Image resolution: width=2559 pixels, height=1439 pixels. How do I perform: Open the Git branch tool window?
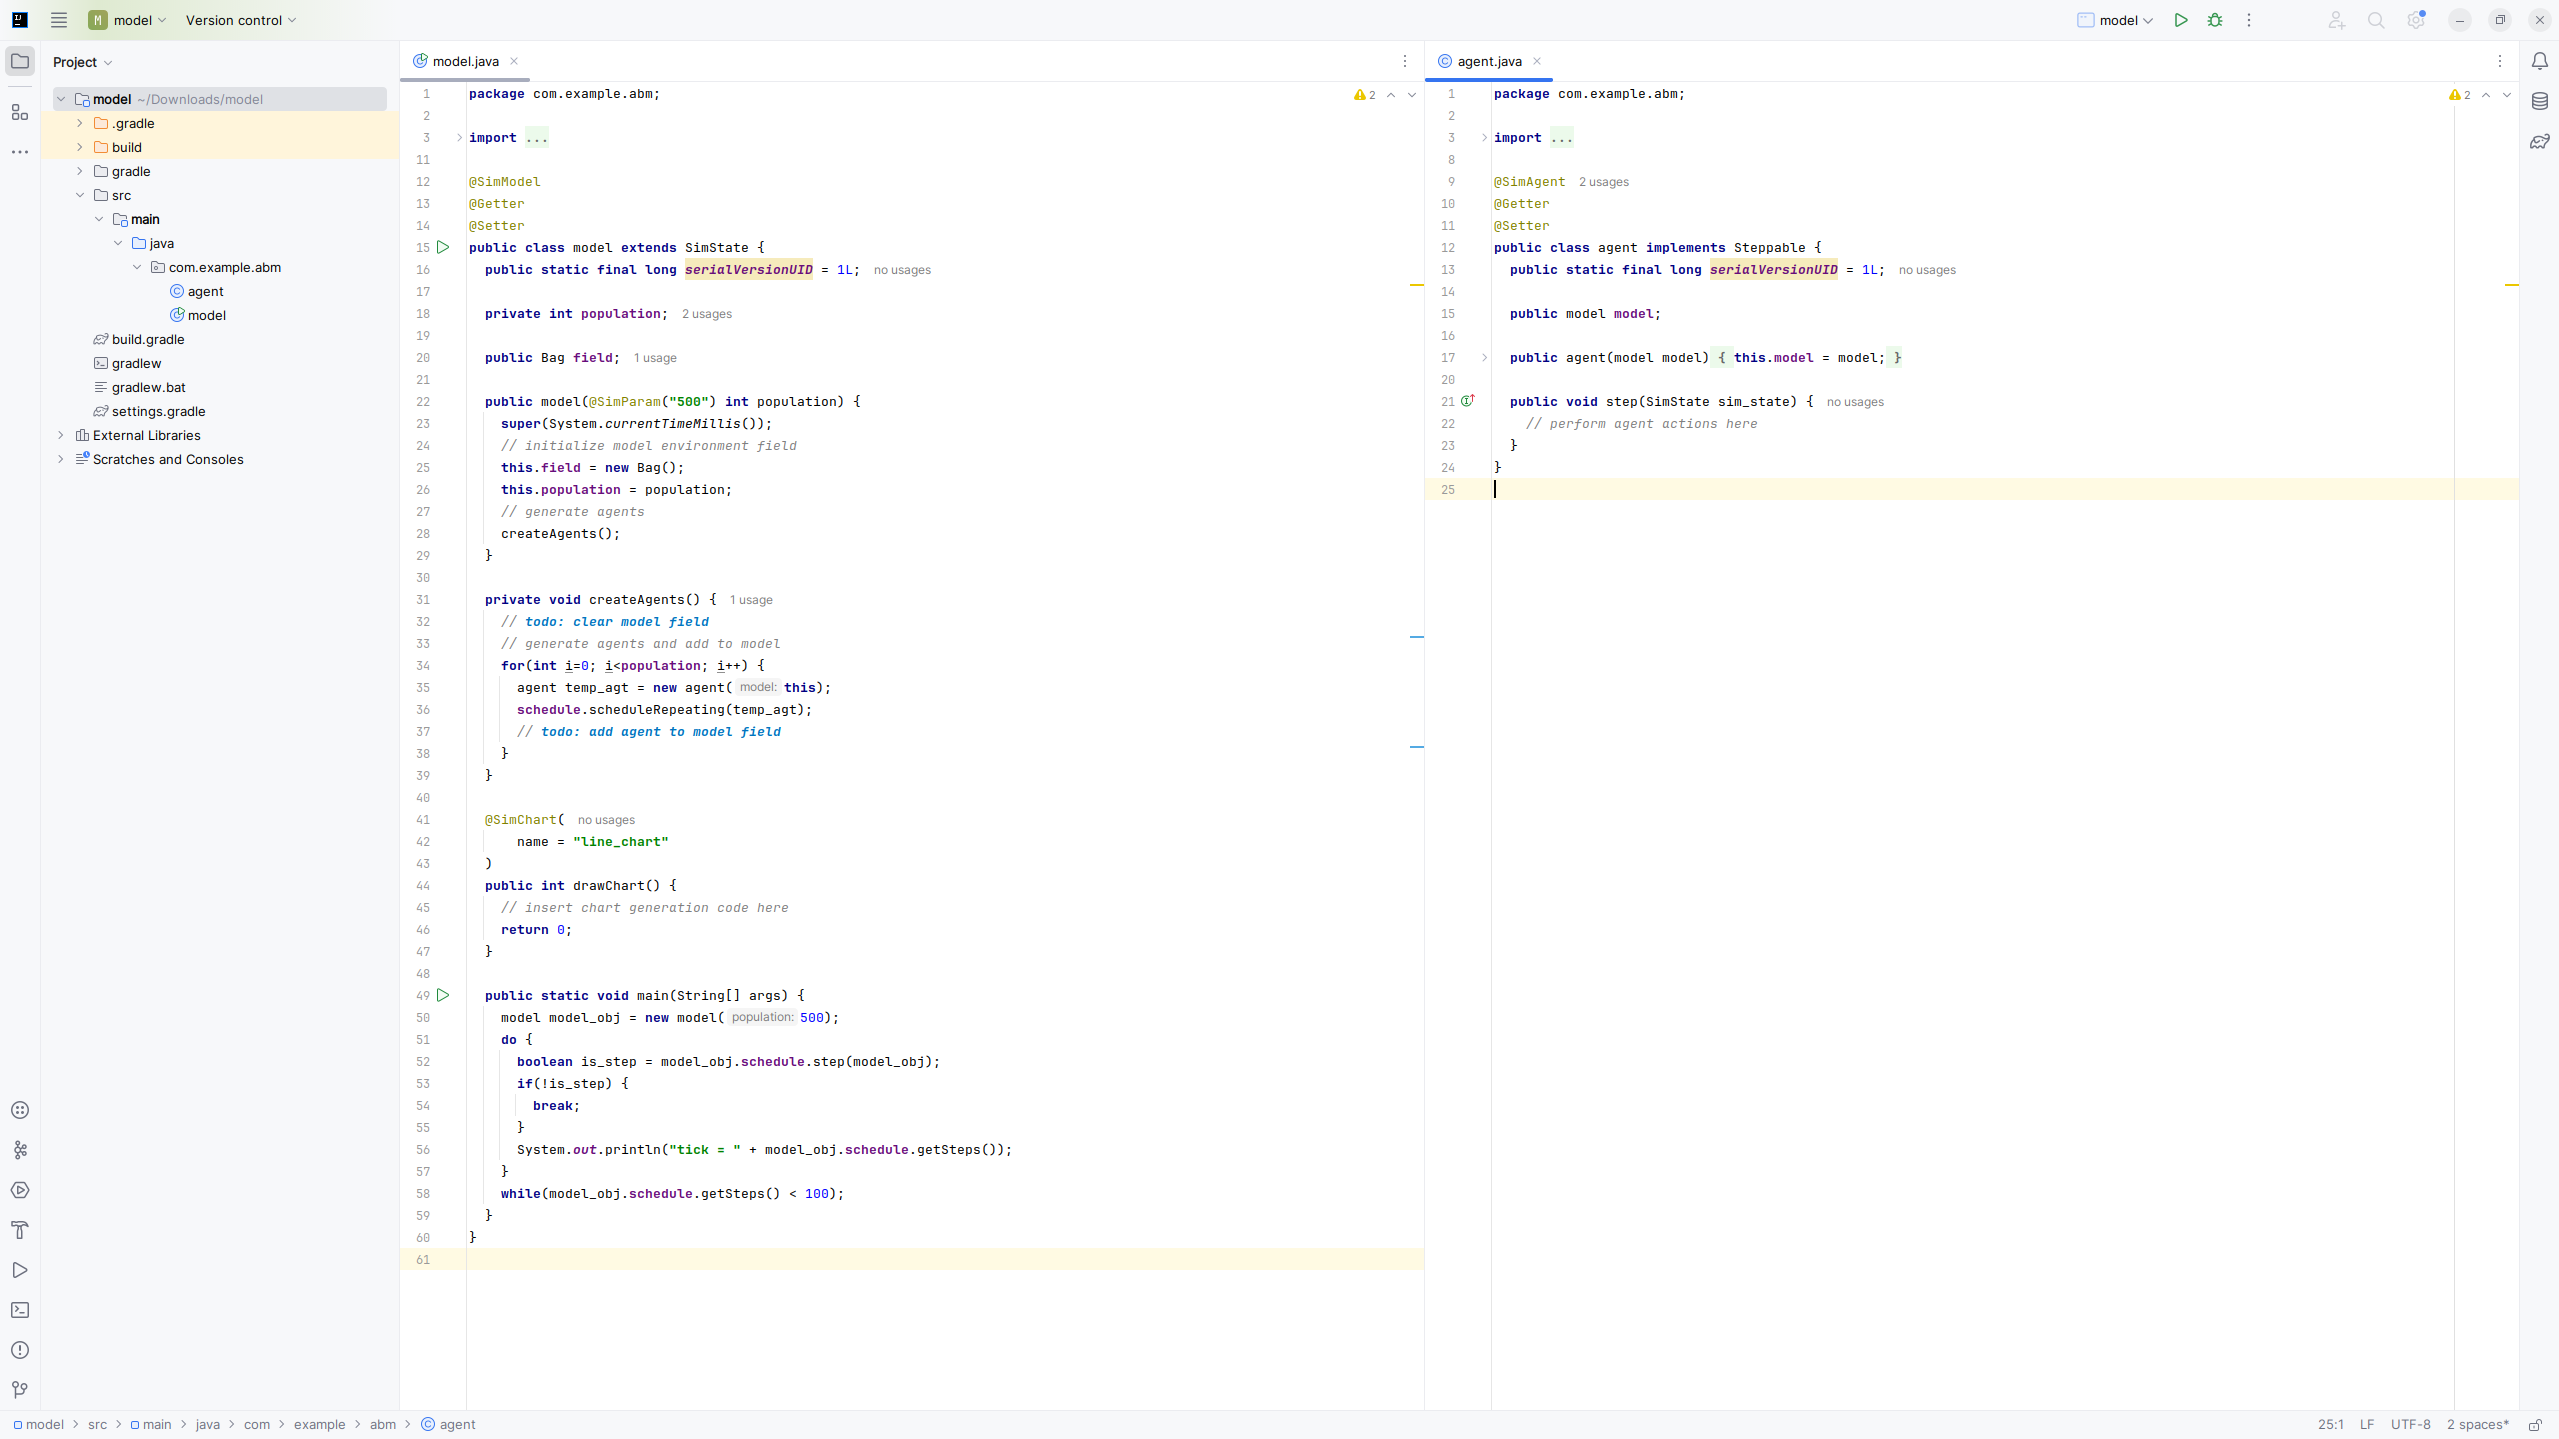click(20, 1390)
